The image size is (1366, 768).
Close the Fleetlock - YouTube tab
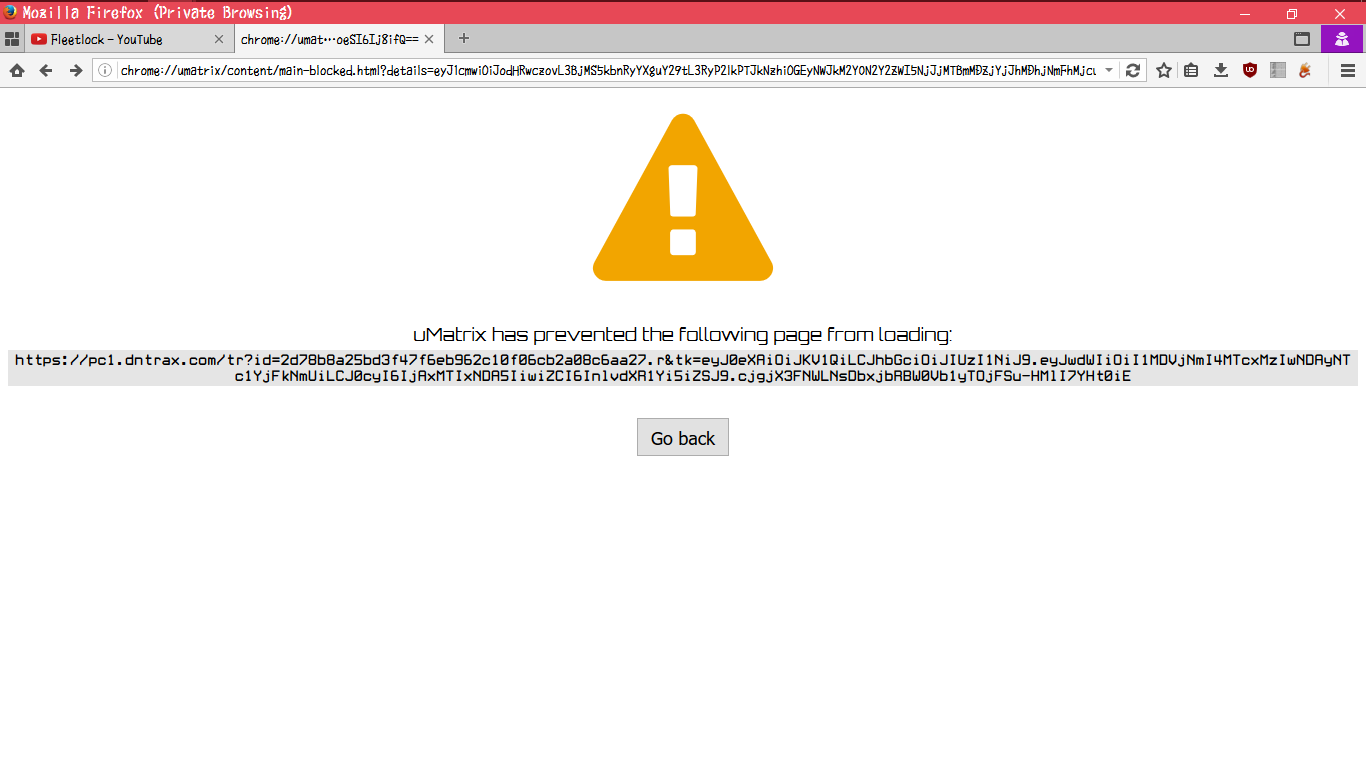click(219, 39)
